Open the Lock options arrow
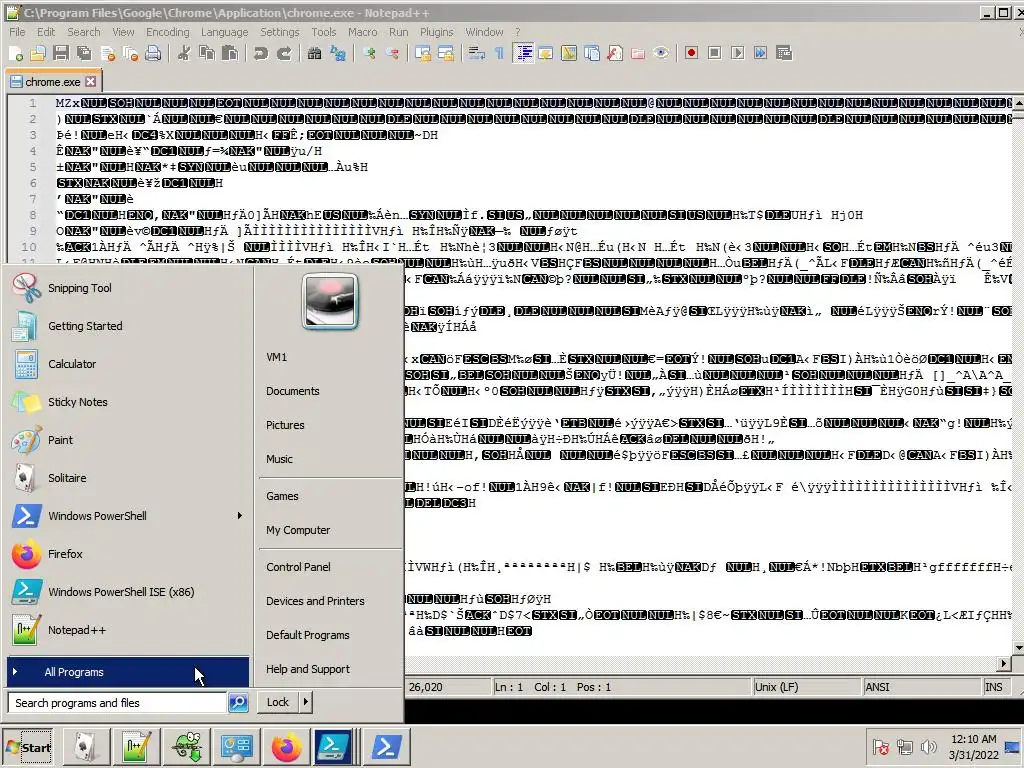 (x=305, y=703)
